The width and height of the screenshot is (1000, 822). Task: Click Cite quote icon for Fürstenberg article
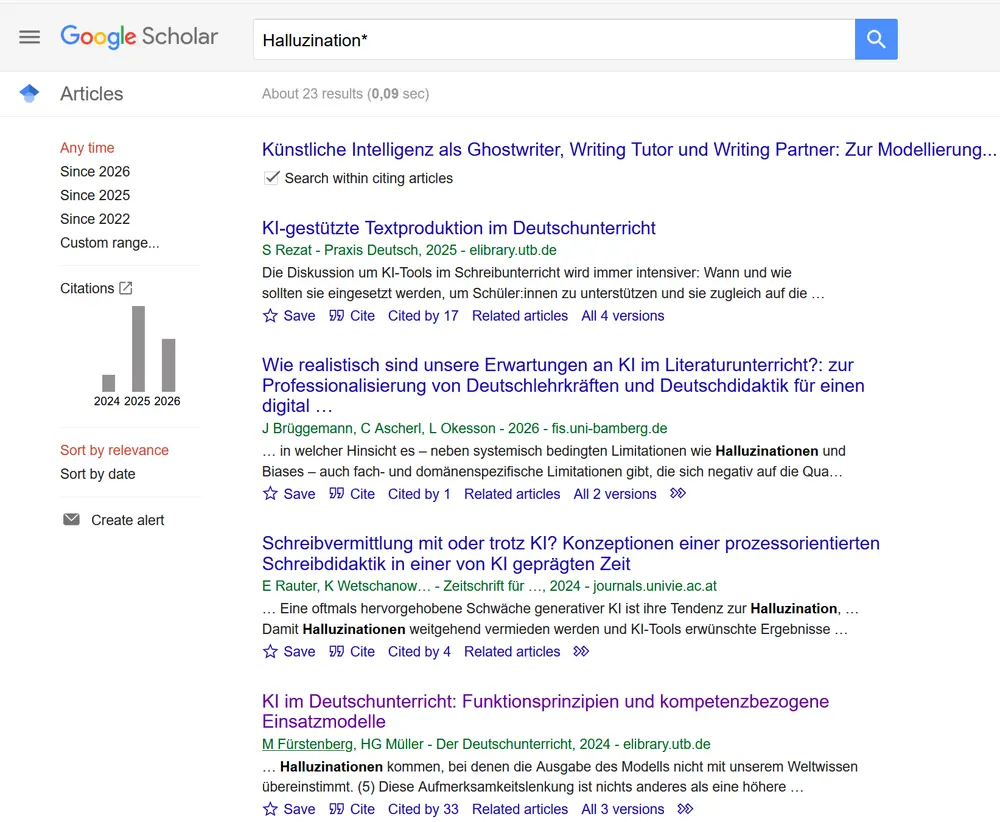point(337,809)
